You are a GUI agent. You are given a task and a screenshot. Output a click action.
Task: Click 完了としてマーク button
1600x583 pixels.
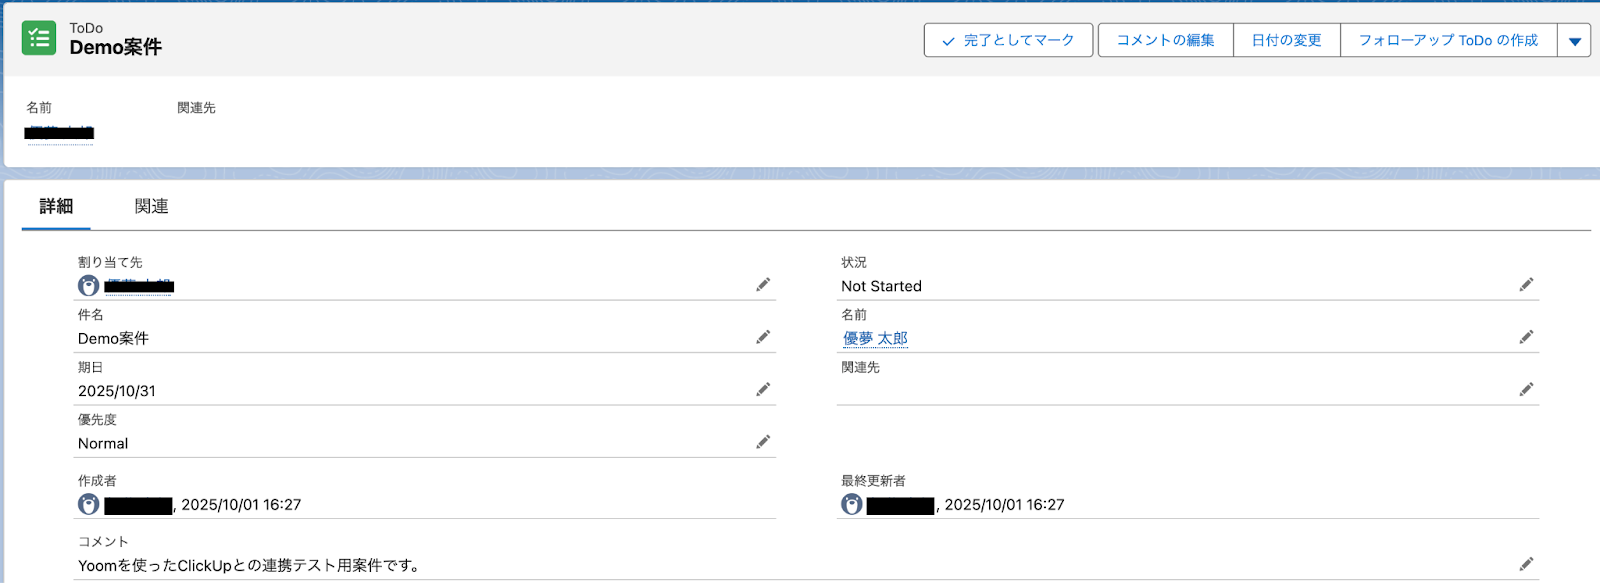coord(1008,41)
